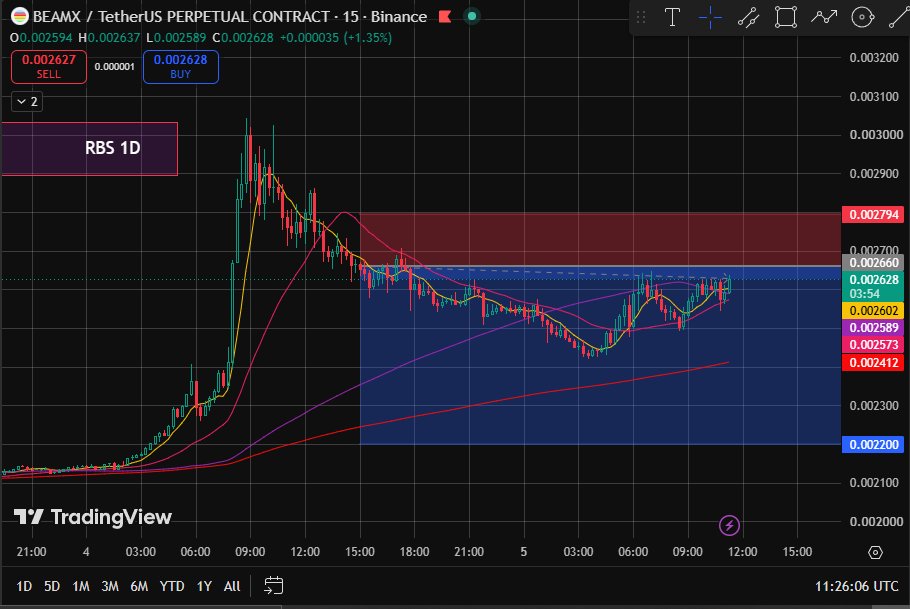The width and height of the screenshot is (910, 609).
Task: Click the green market status dot
Action: [472, 16]
